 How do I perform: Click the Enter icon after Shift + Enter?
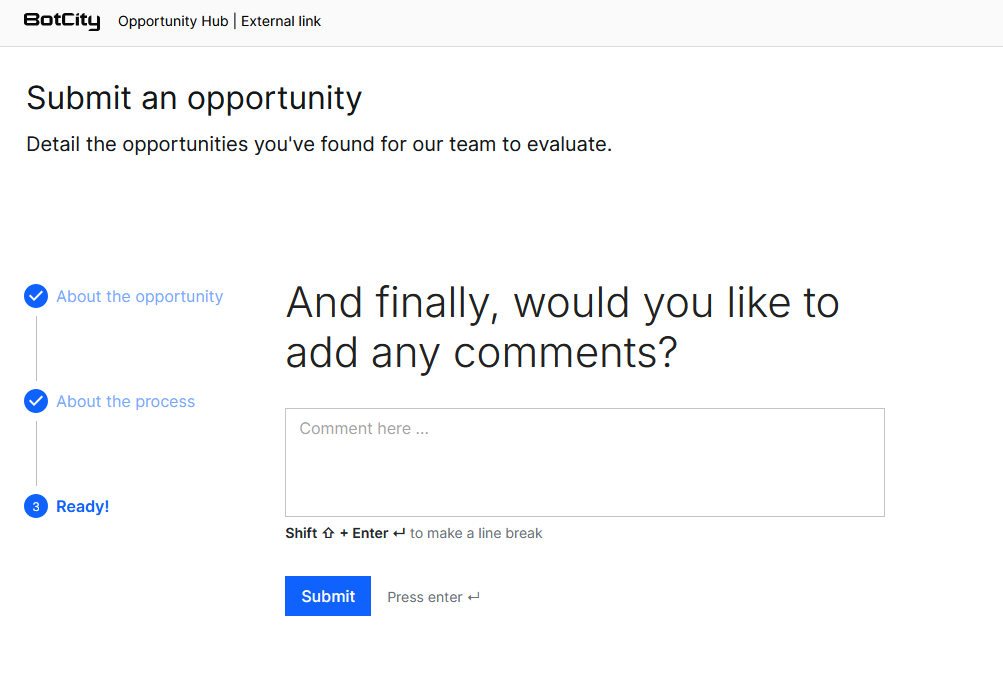click(x=399, y=533)
